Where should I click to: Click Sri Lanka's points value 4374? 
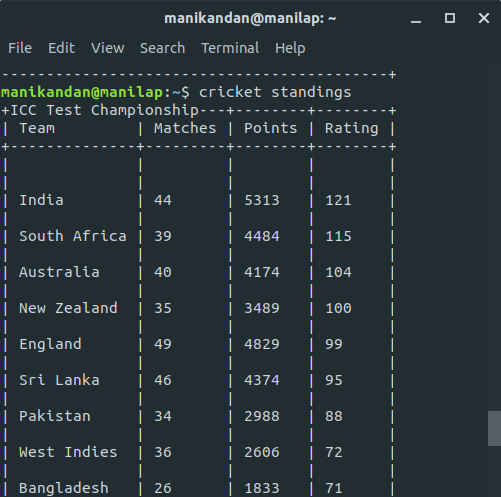point(262,380)
